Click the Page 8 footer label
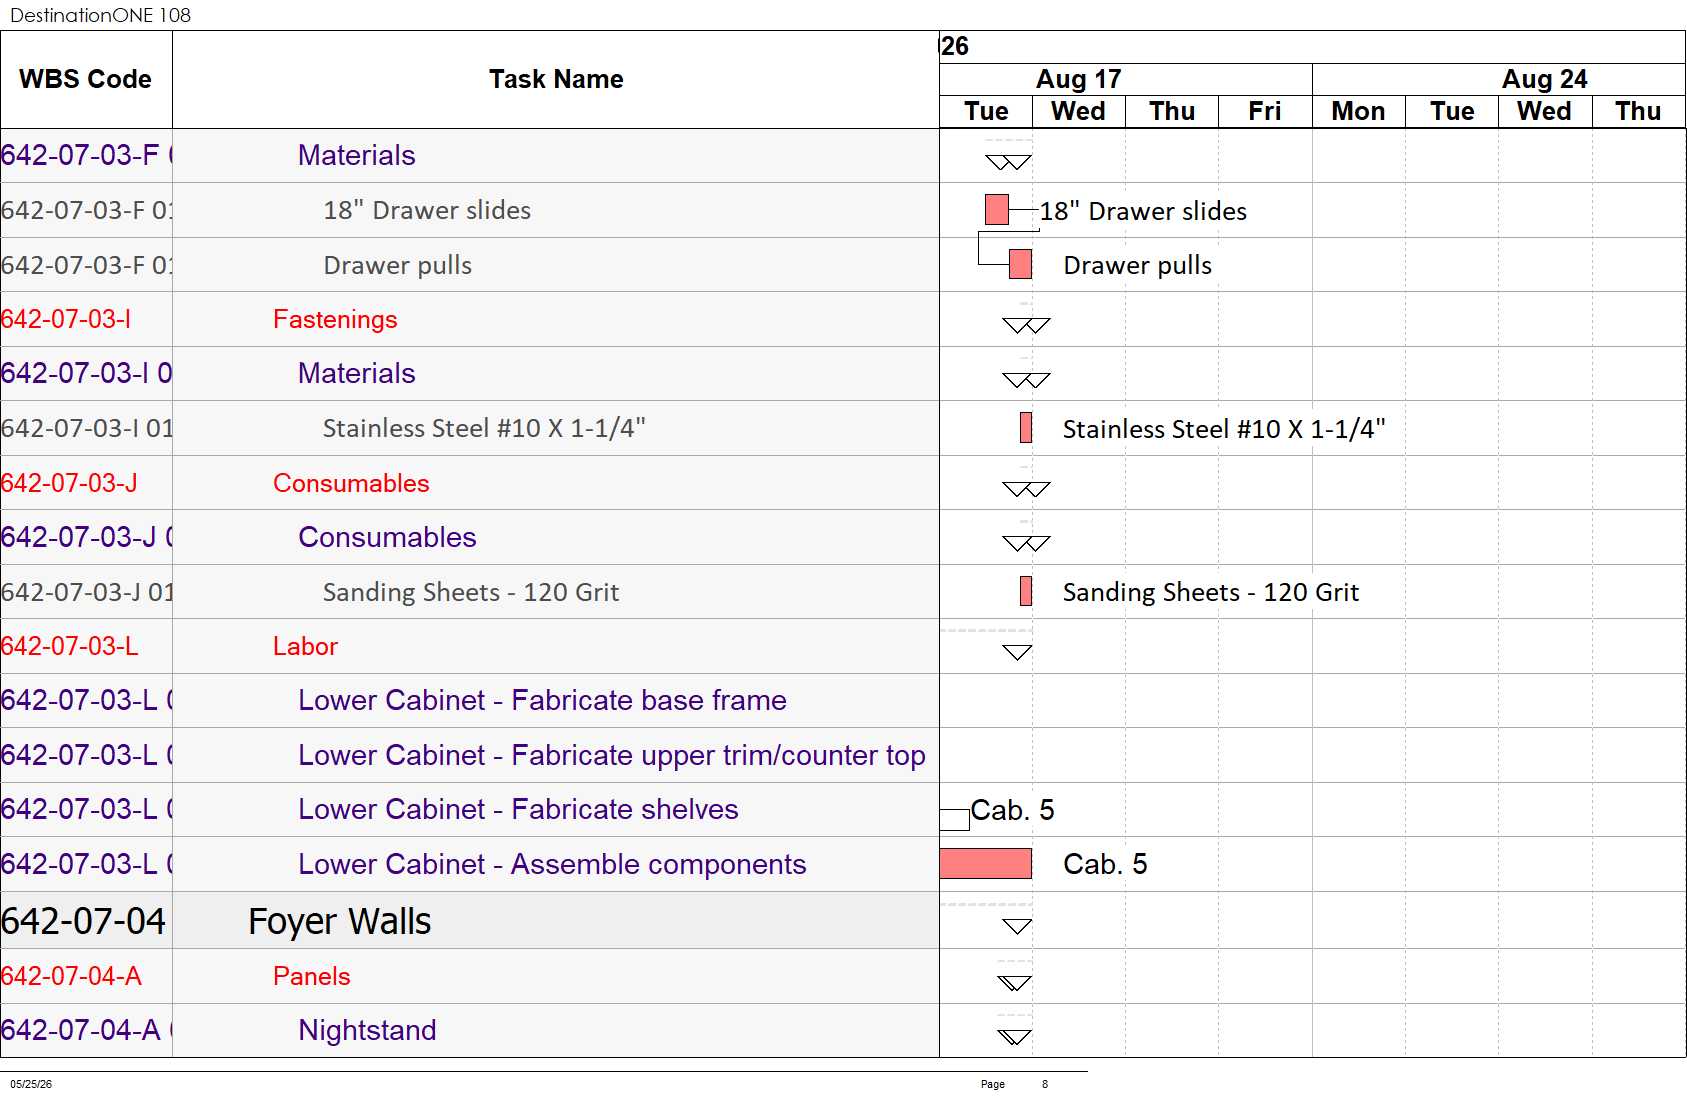The height and width of the screenshot is (1097, 1687). [1015, 1084]
